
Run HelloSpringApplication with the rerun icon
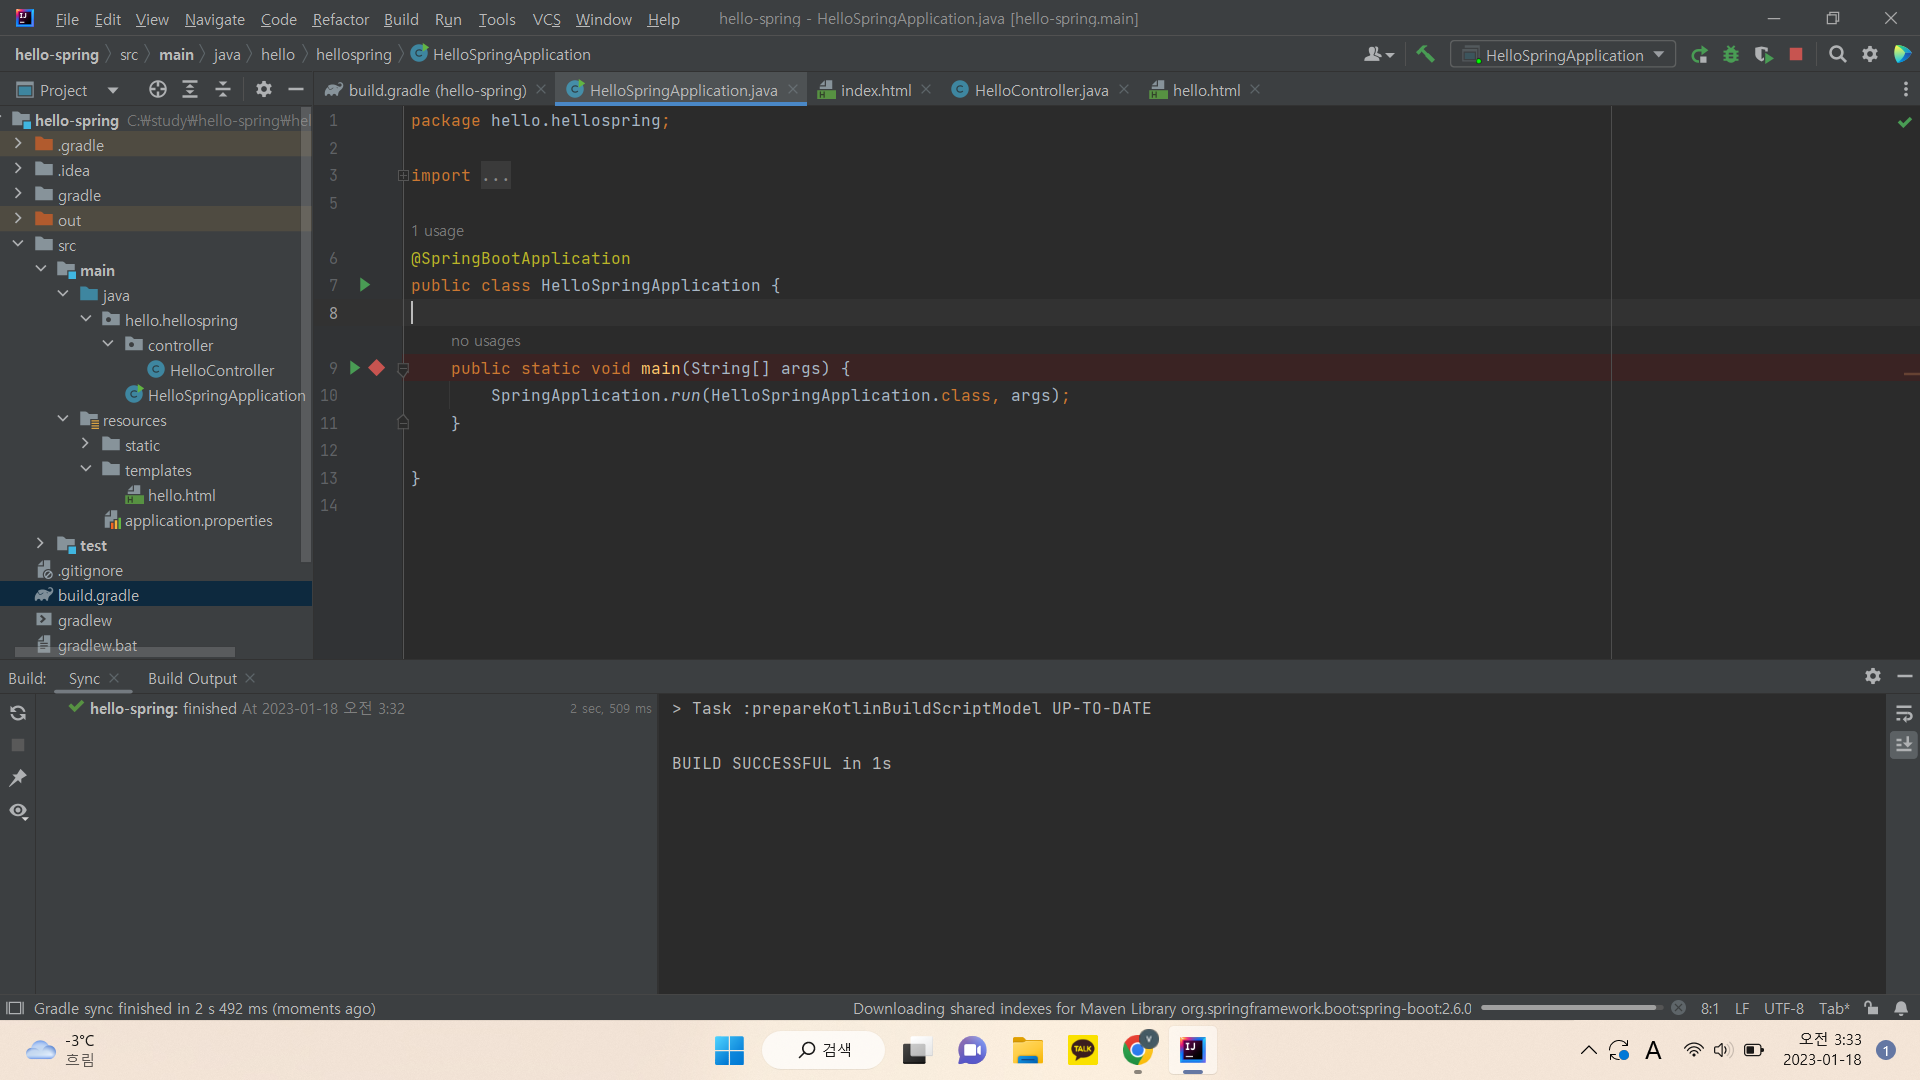[x=1699, y=55]
